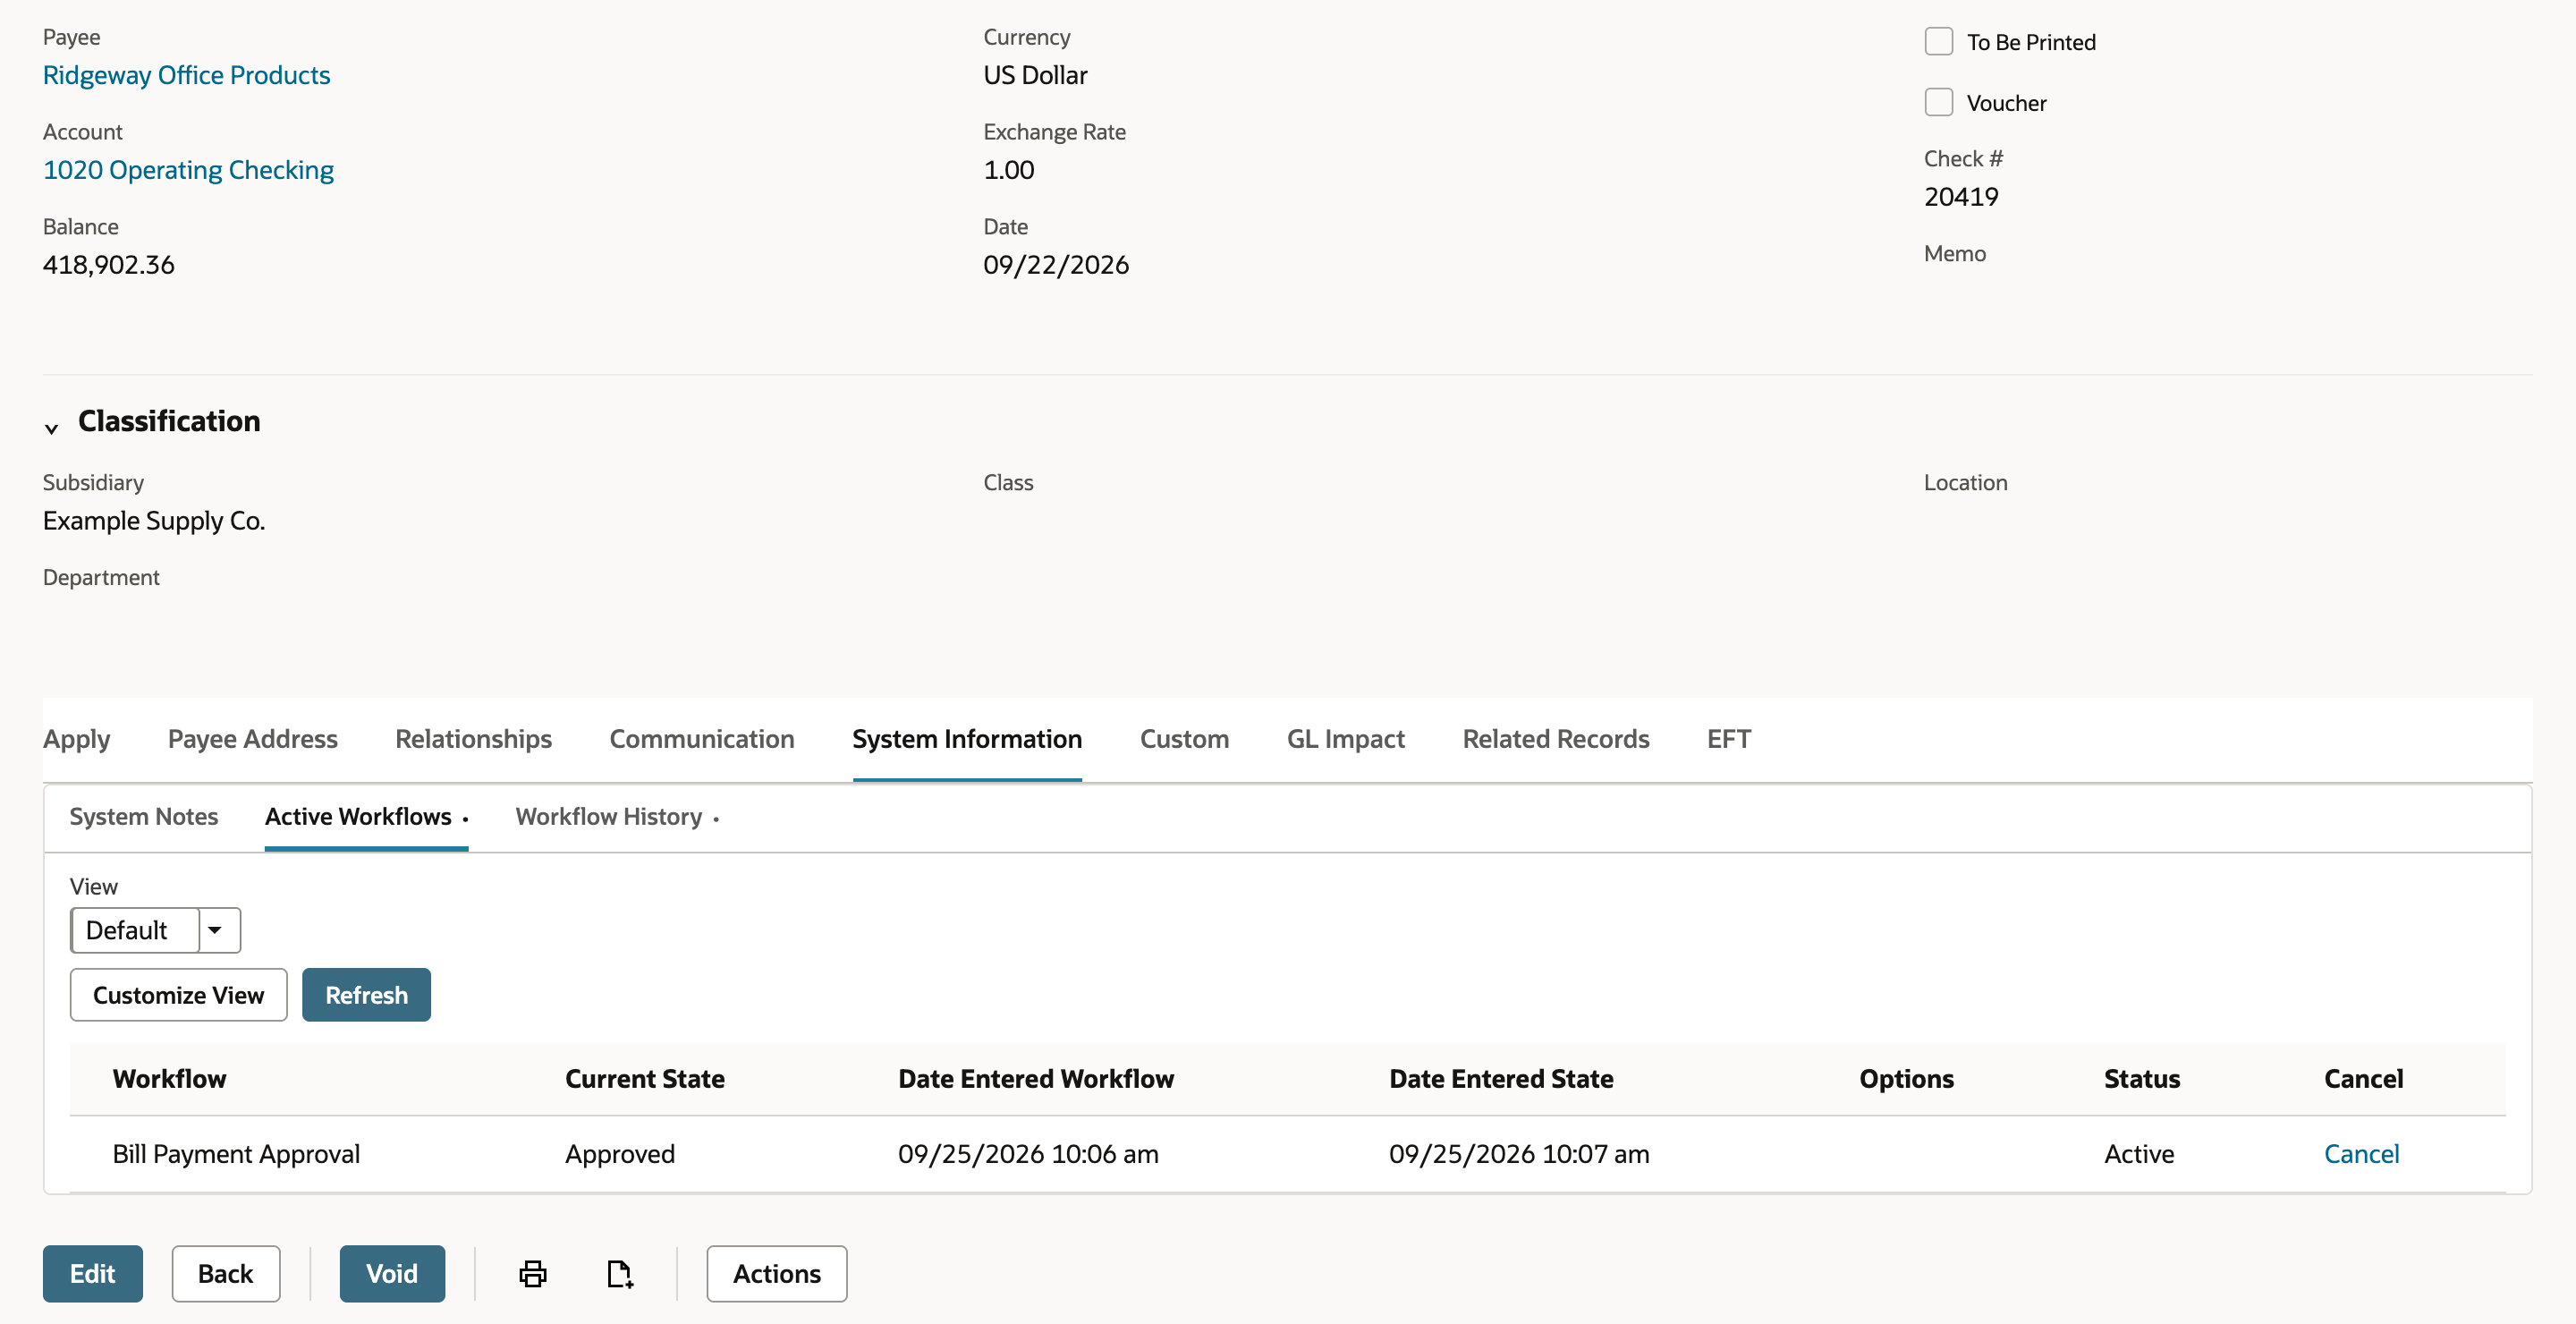Switch to the EFT tab
The image size is (2576, 1324).
pos(1729,739)
